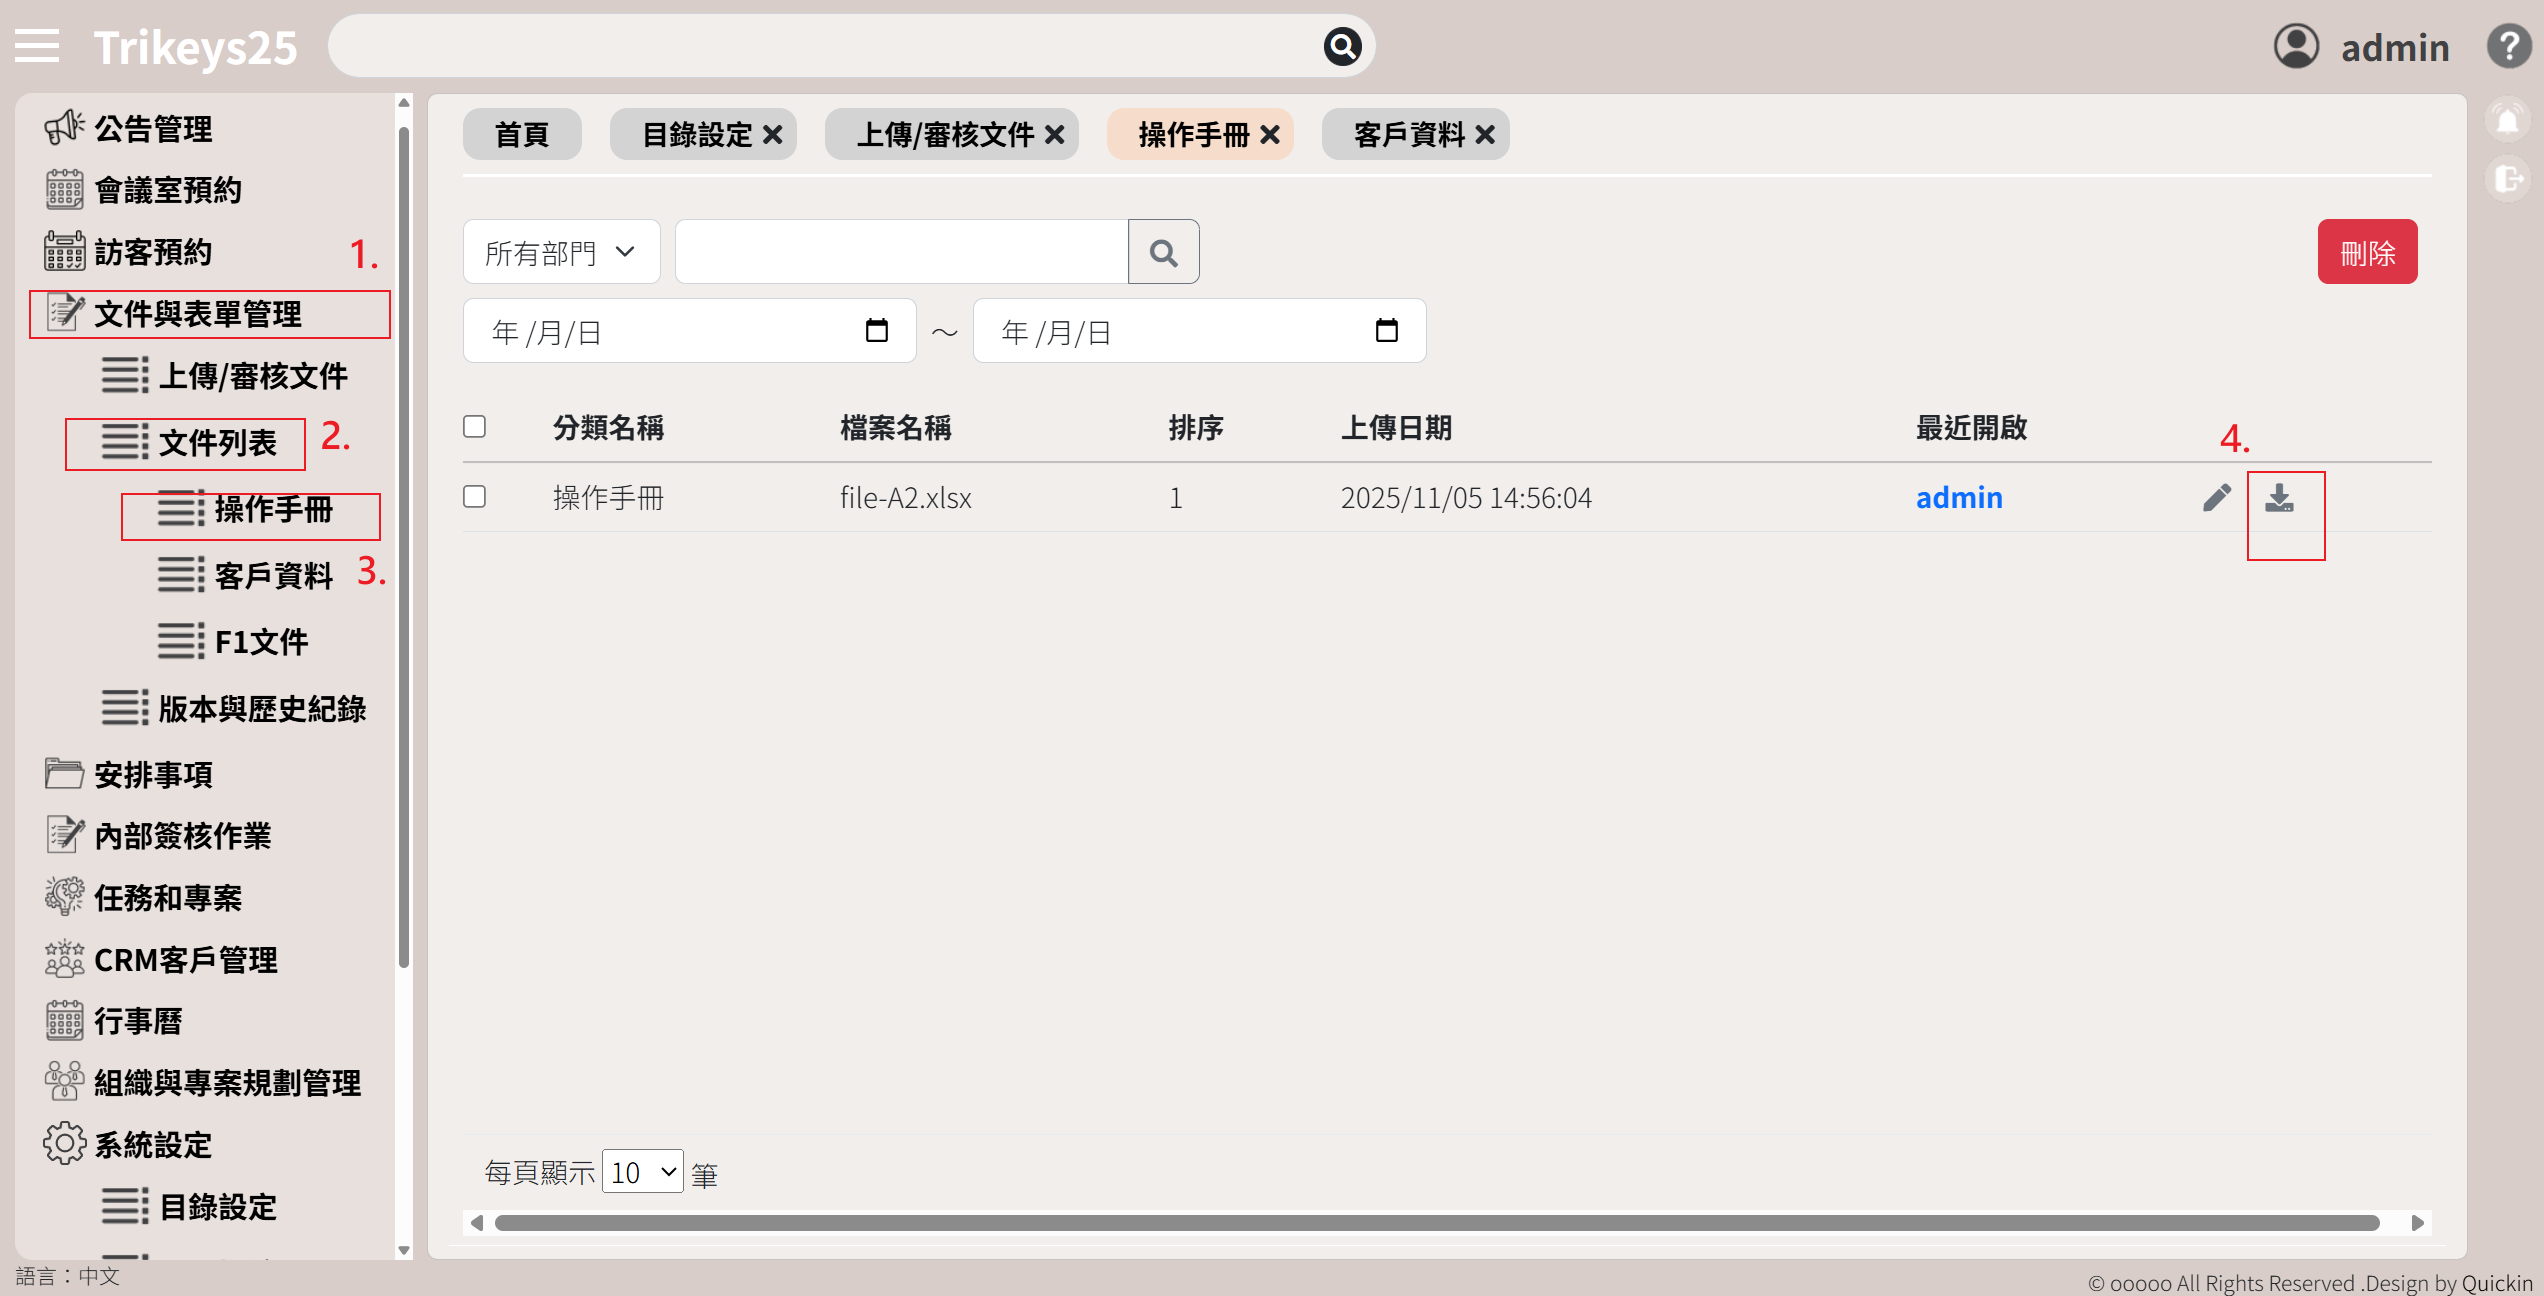Click the filter search magnifier button
The image size is (2544, 1296).
[x=1163, y=252]
